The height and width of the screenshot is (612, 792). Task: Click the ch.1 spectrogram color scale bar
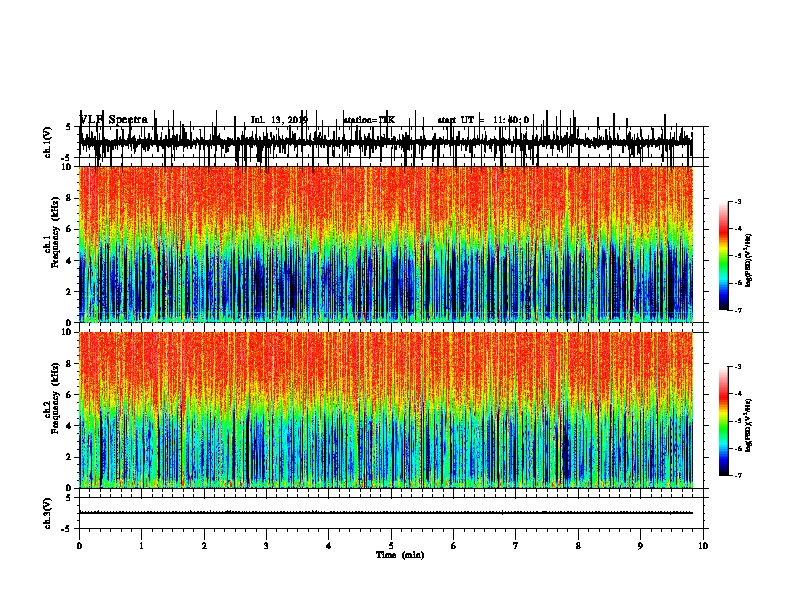[724, 256]
